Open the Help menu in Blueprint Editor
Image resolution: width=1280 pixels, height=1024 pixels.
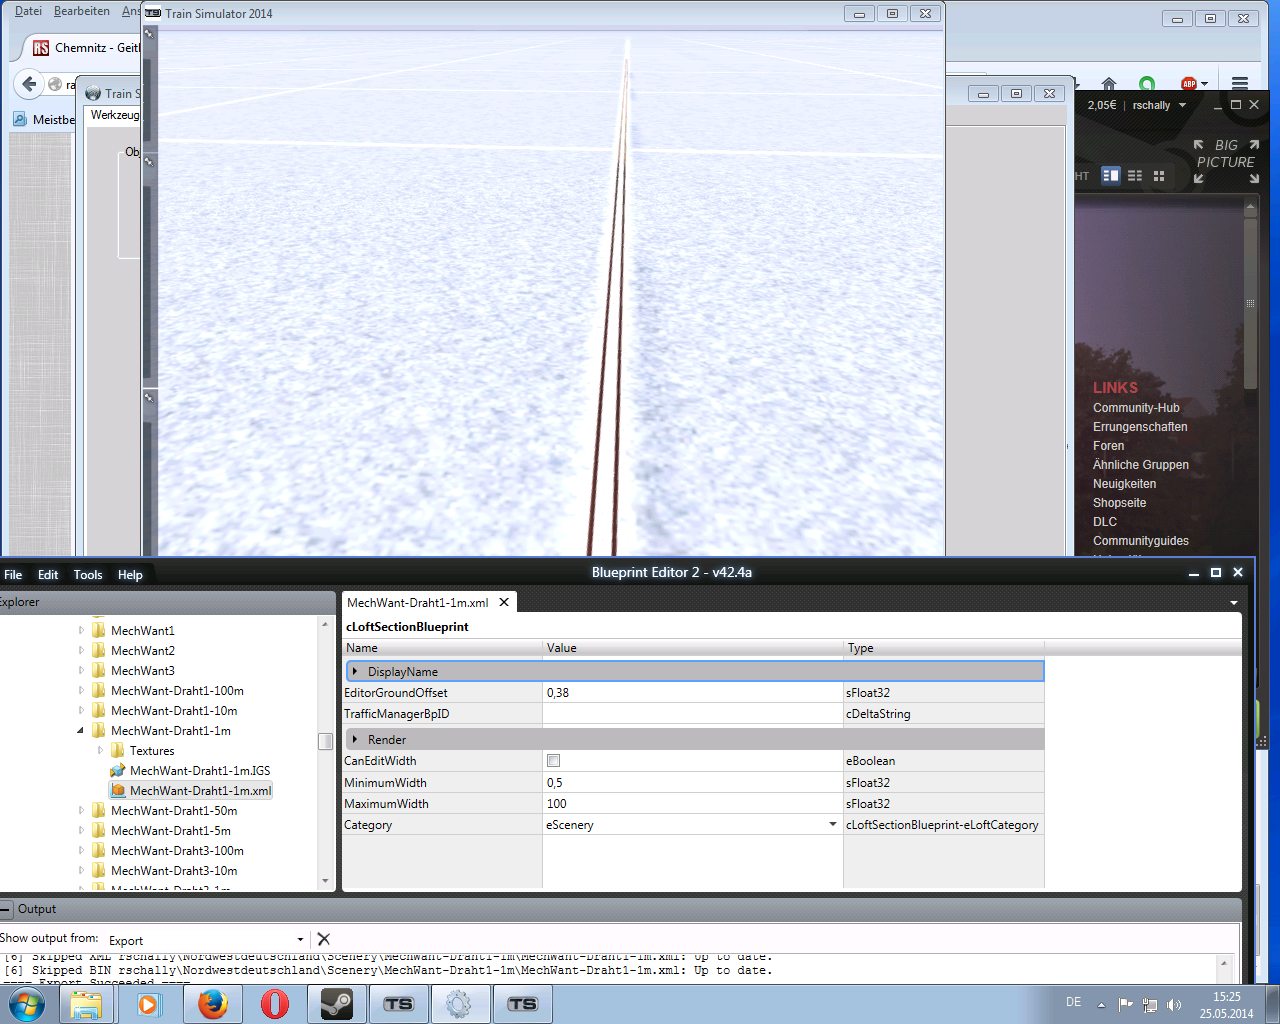[x=130, y=575]
